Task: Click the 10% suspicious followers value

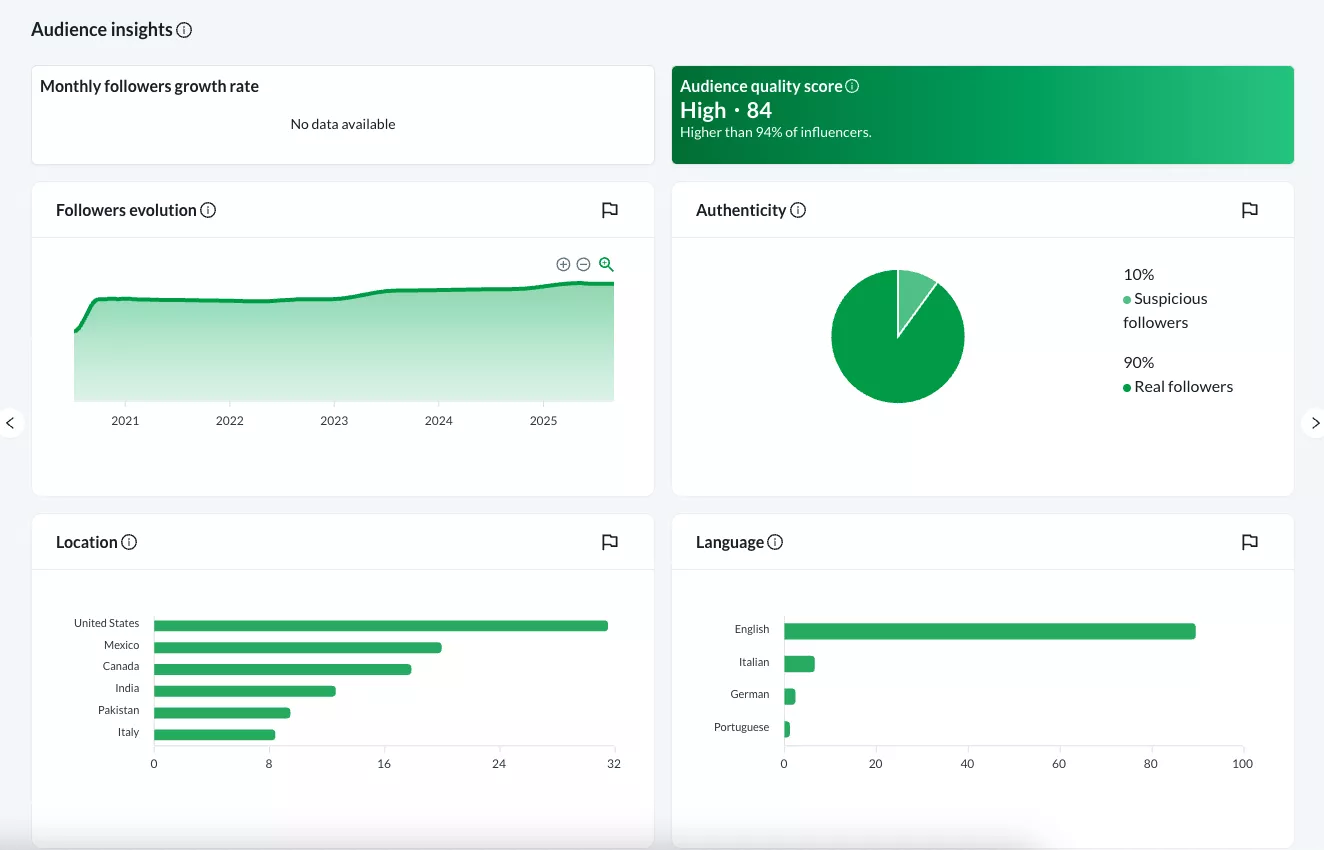Action: click(x=1139, y=274)
